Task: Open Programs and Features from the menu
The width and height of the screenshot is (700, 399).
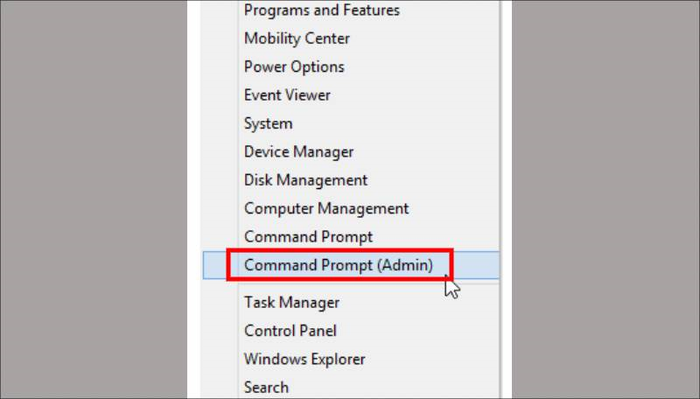Action: click(321, 10)
